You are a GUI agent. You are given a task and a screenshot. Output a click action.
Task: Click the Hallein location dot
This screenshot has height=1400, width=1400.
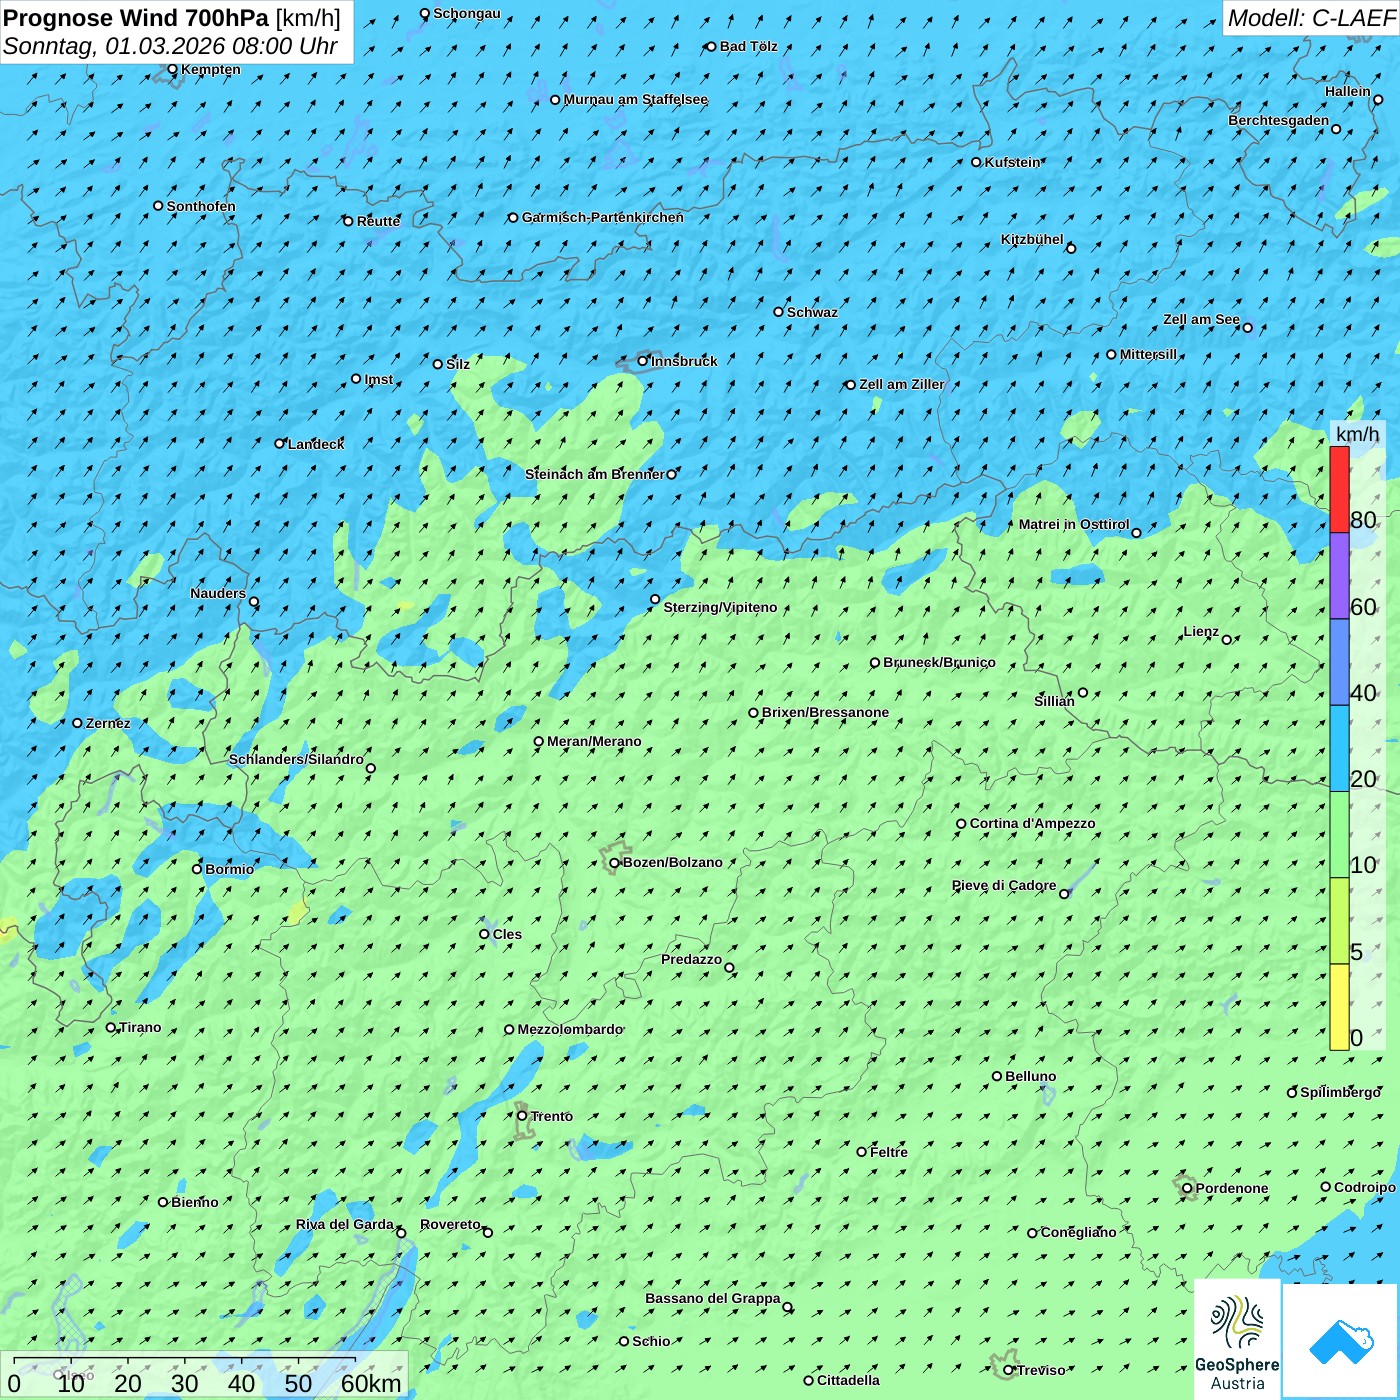tap(1378, 99)
